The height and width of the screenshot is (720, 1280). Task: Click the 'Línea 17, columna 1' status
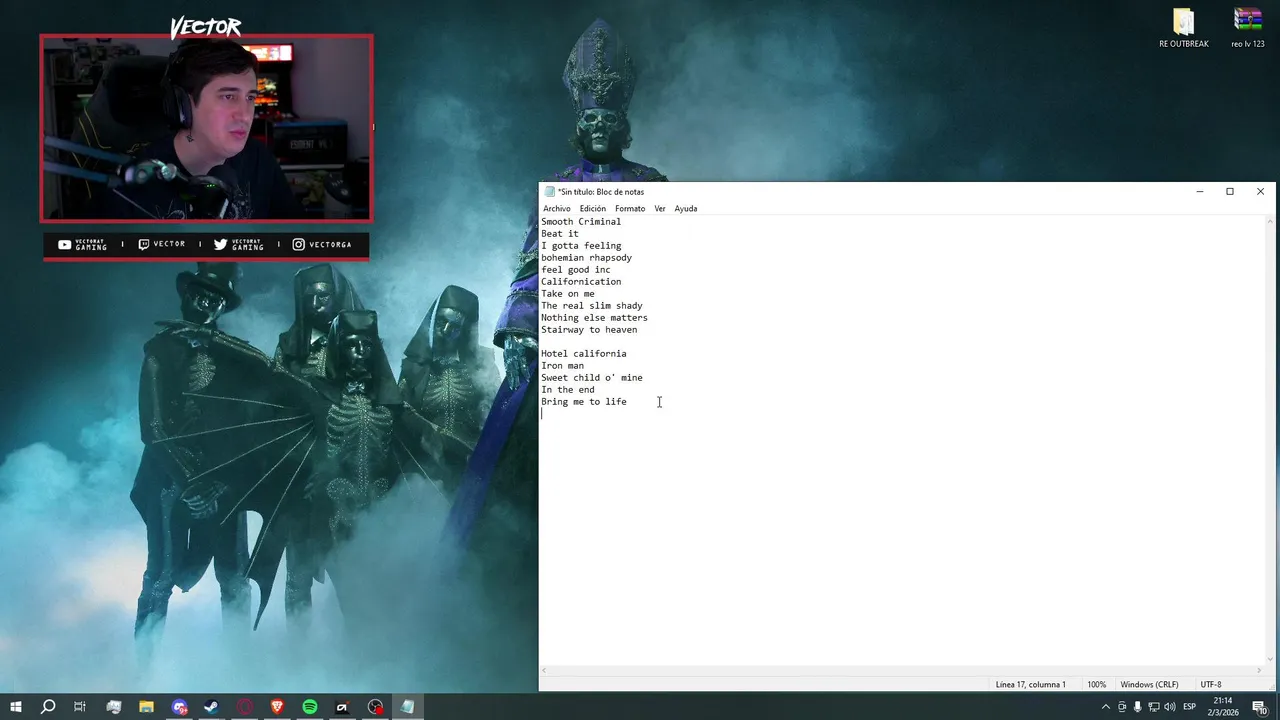coord(1030,684)
